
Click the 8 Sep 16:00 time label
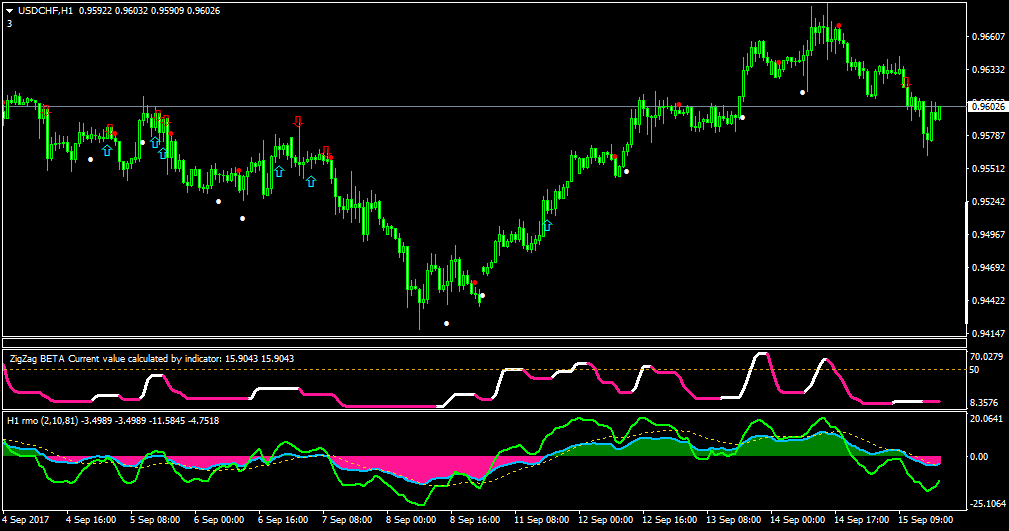coord(475,519)
